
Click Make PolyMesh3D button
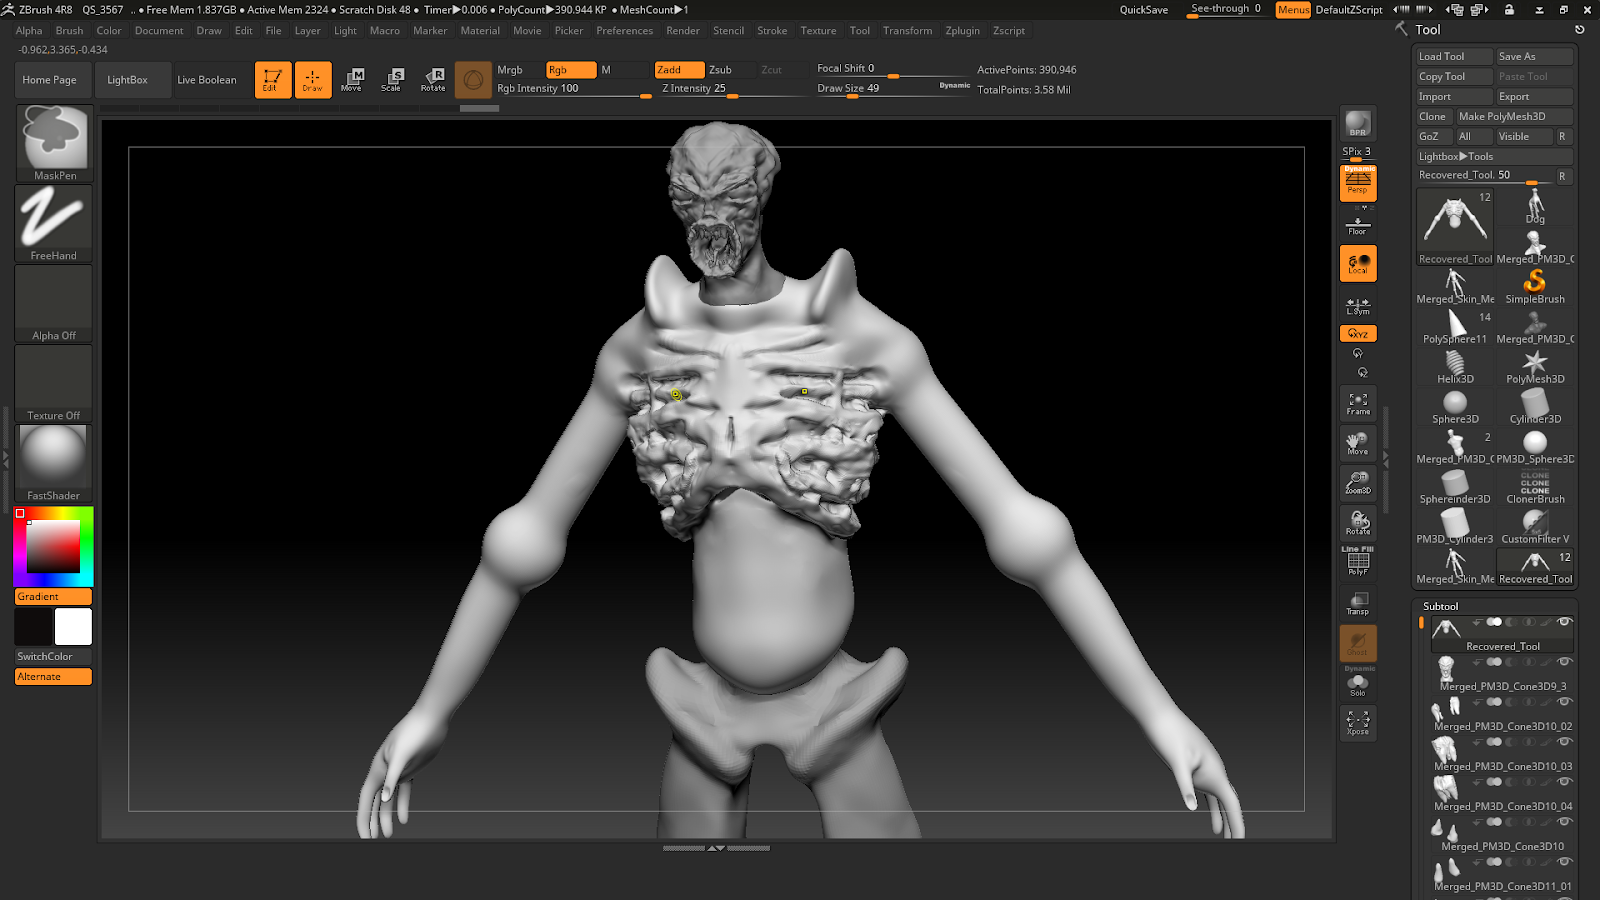[x=1514, y=117]
